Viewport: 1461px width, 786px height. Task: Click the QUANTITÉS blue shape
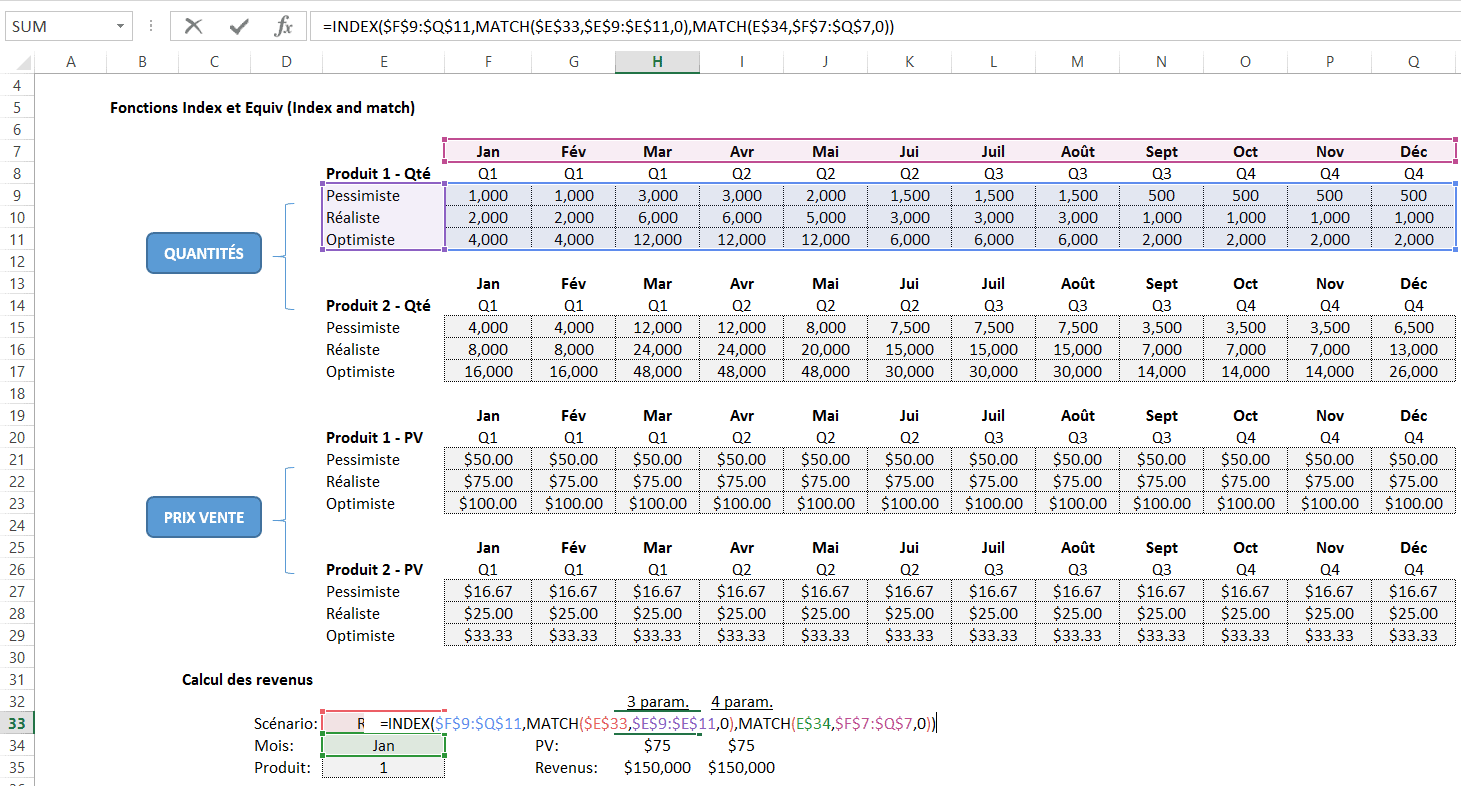coord(204,254)
